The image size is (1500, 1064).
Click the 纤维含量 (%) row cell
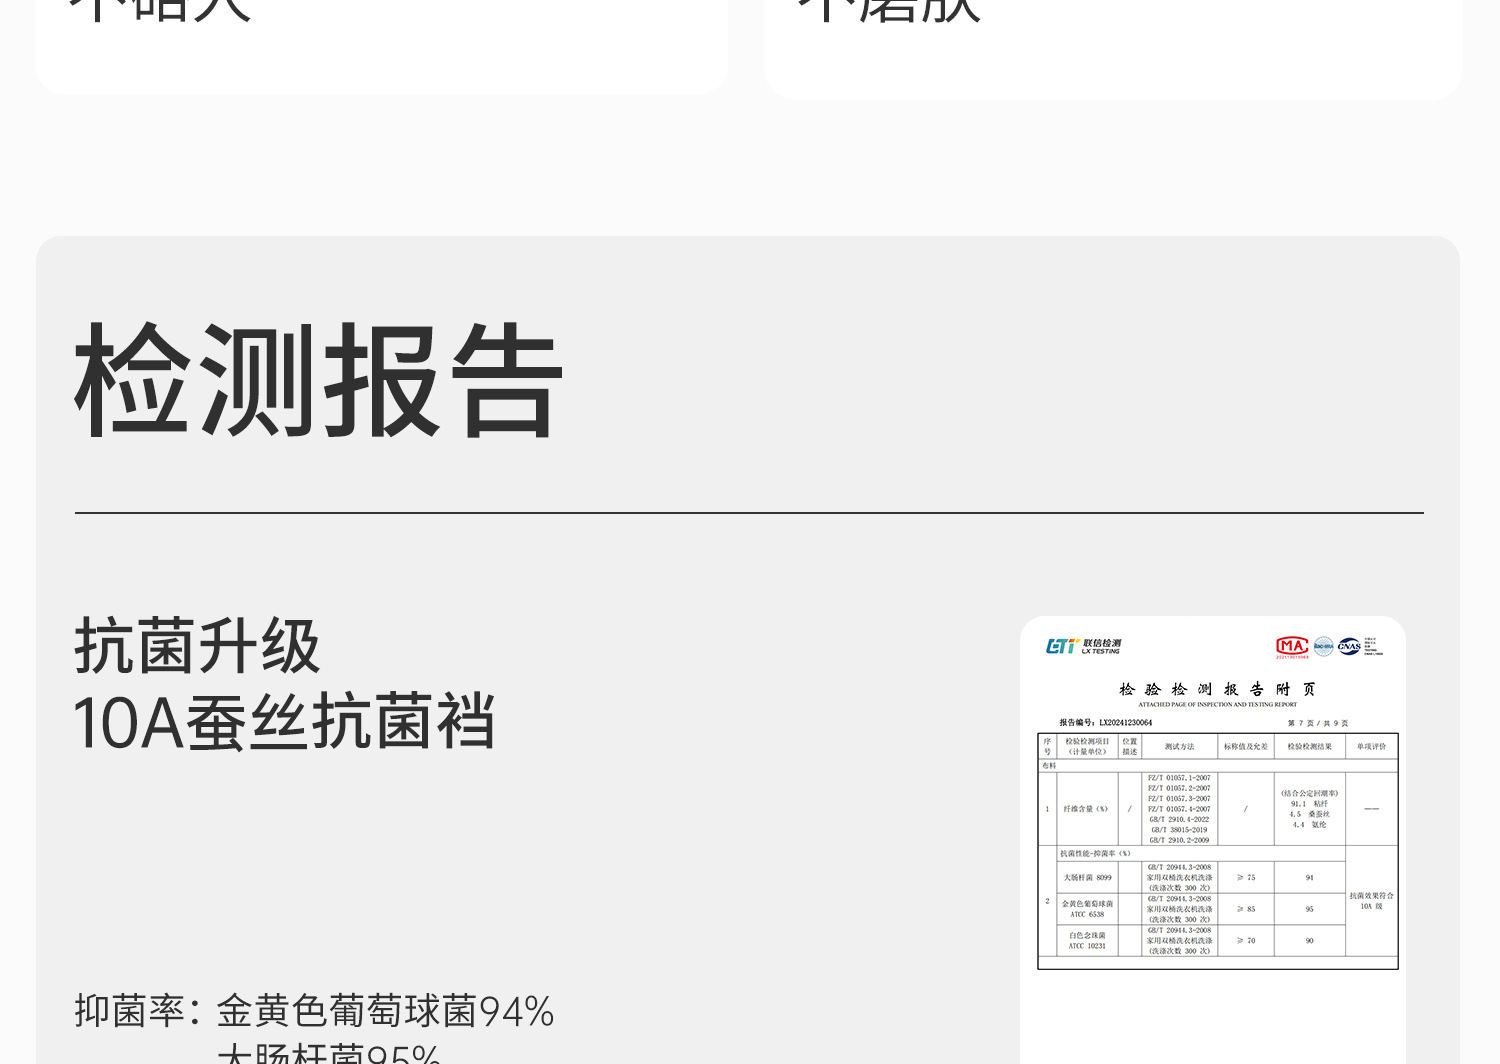[x=1086, y=808]
